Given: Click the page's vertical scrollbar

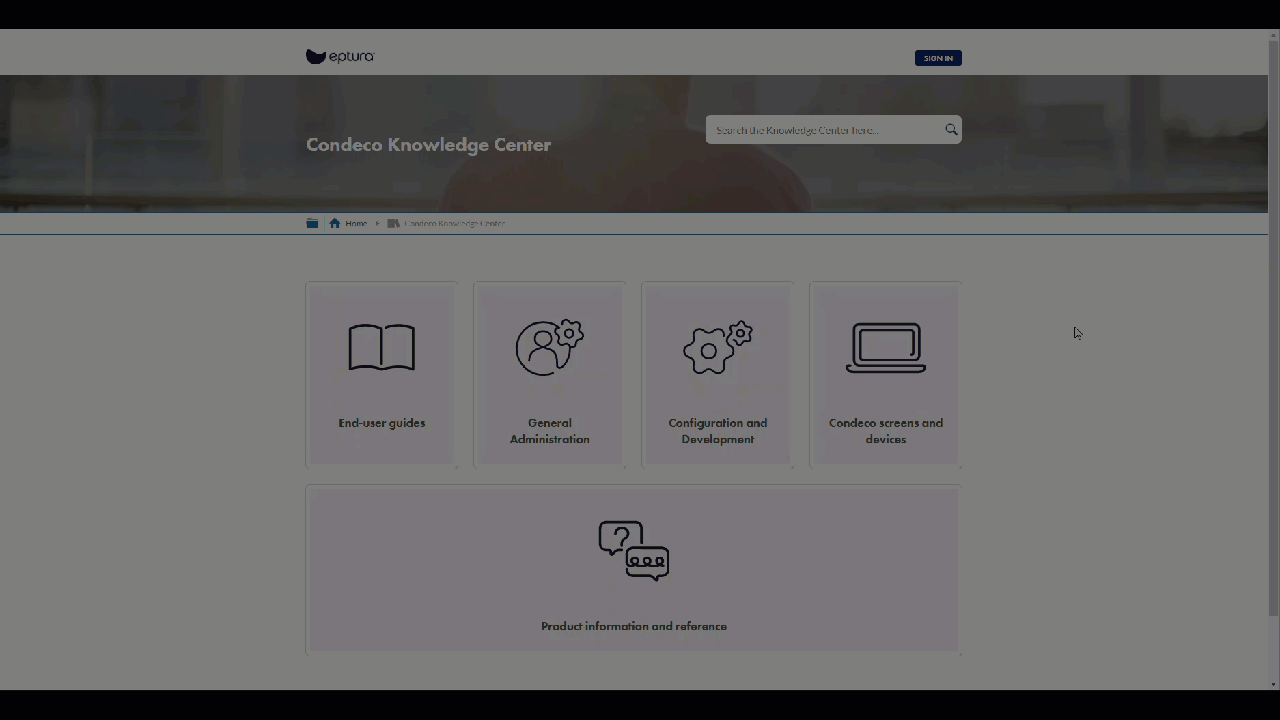Looking at the screenshot, I should pos(1273,330).
